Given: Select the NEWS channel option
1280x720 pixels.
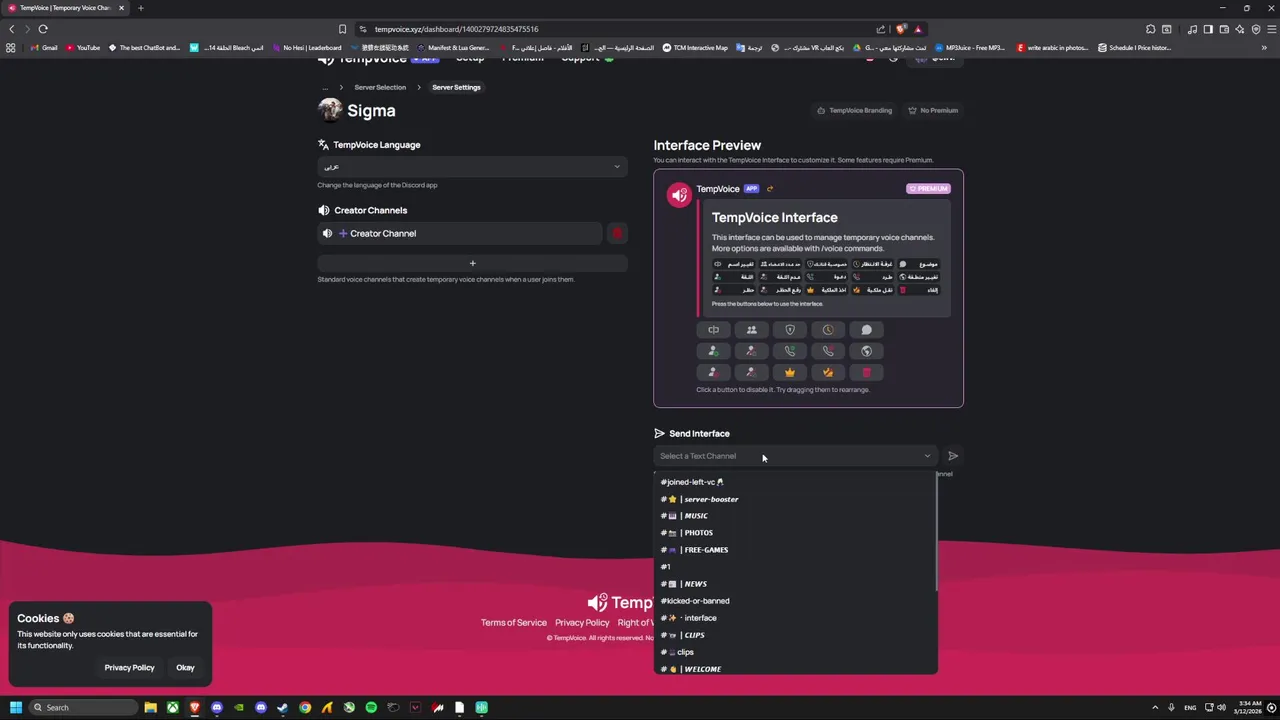Looking at the screenshot, I should click(x=795, y=584).
